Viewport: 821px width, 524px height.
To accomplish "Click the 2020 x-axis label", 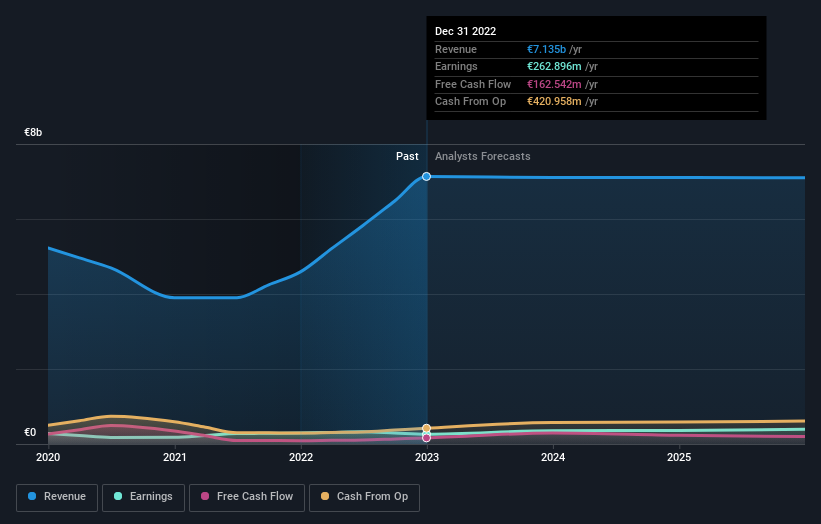I will click(x=48, y=457).
